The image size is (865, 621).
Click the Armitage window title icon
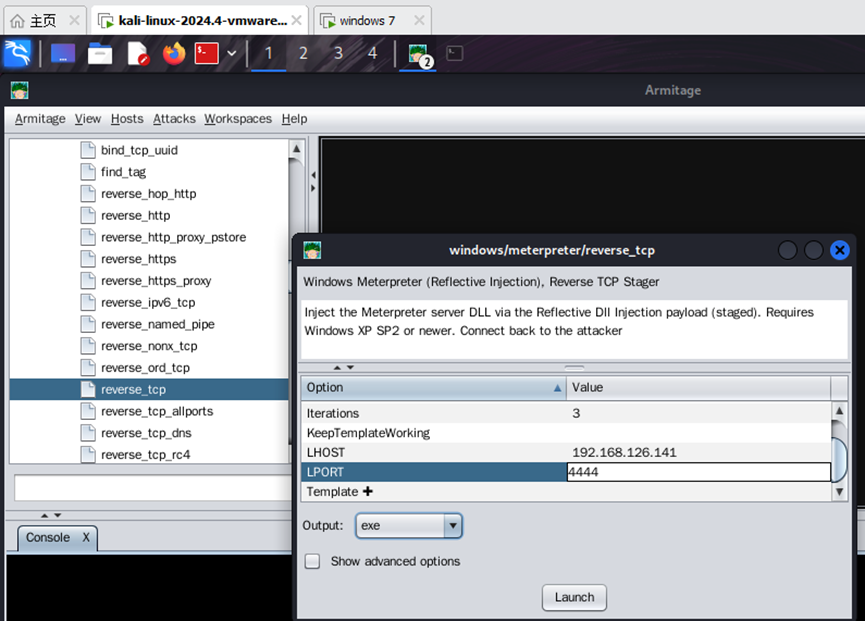tap(20, 90)
